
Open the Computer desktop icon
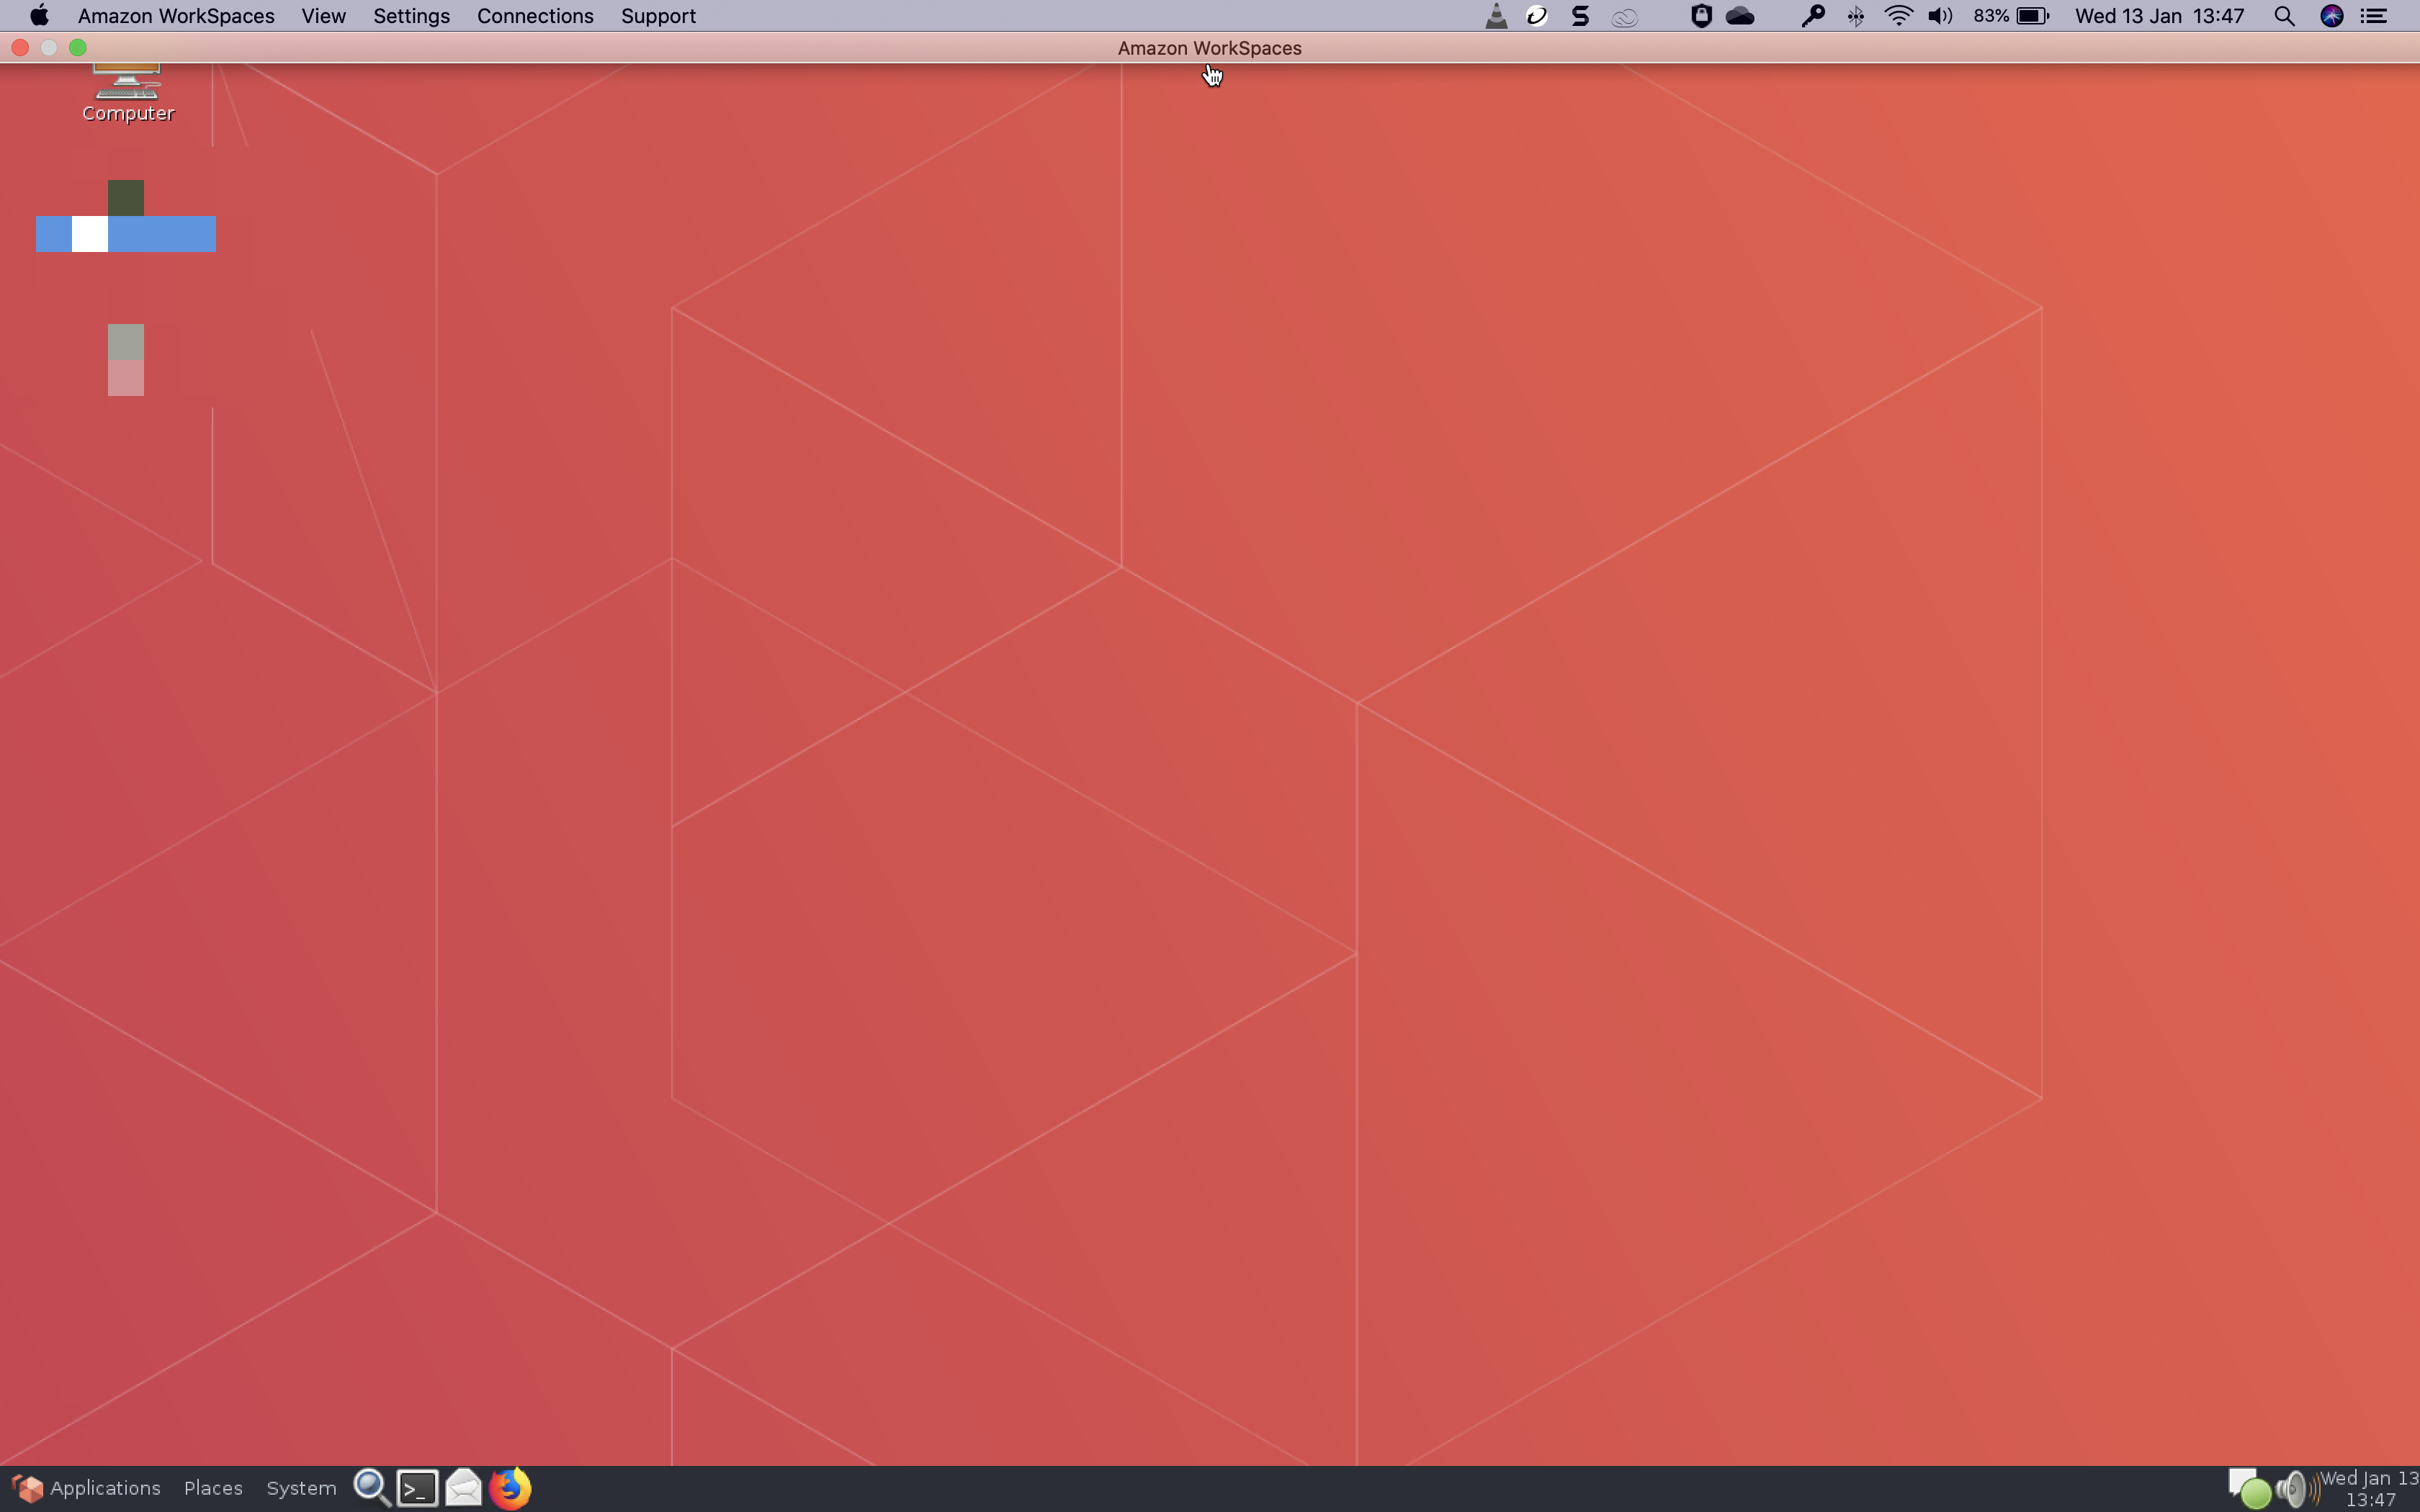coord(127,94)
